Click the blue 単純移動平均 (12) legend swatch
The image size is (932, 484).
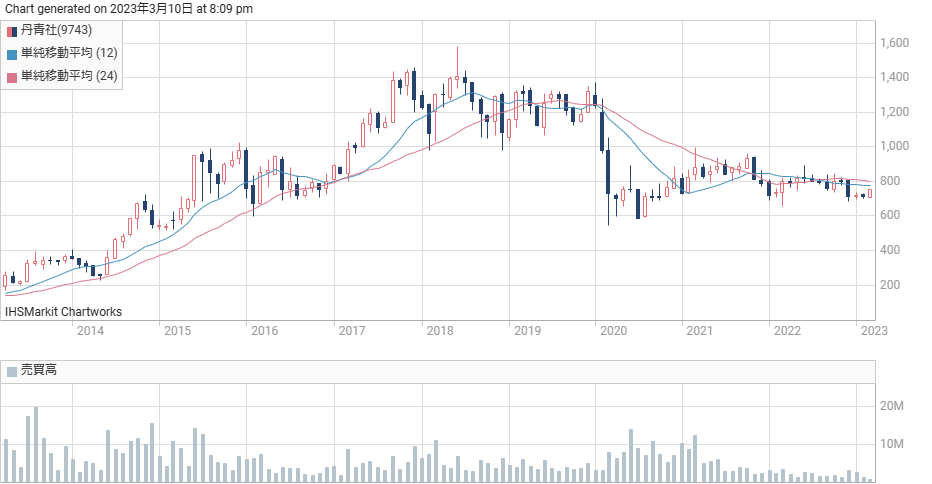coord(12,54)
